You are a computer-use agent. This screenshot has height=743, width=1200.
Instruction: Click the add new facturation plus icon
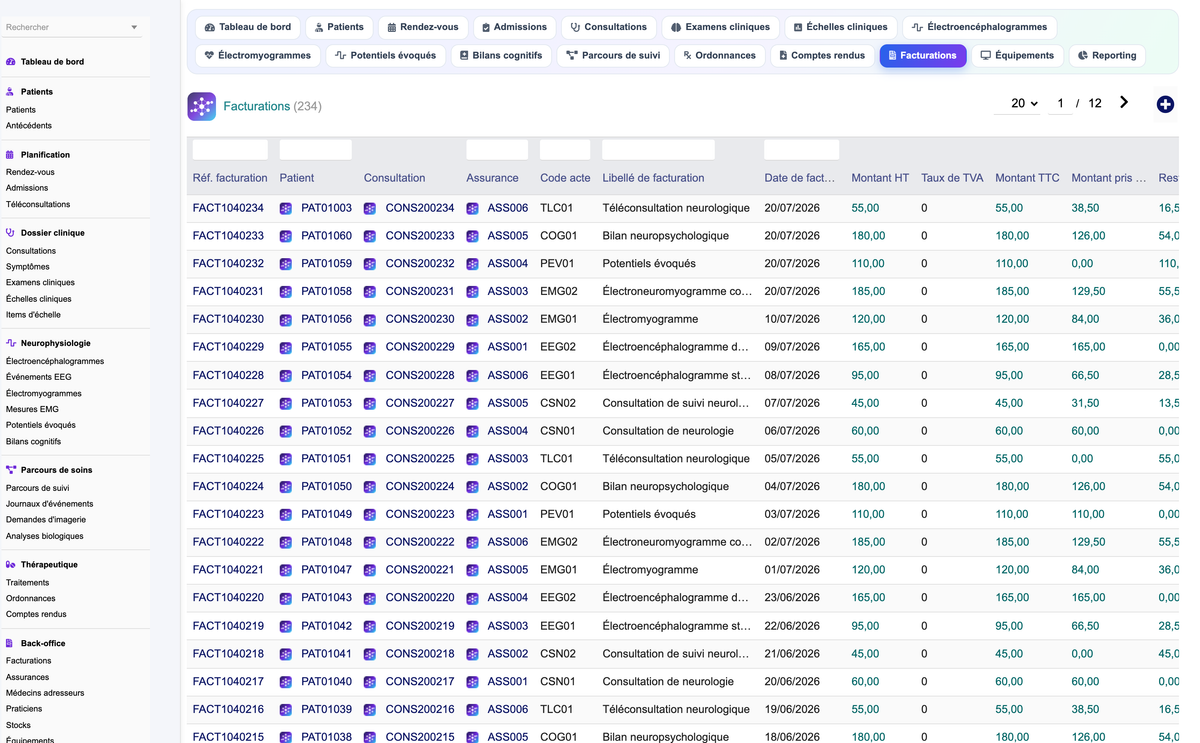click(x=1165, y=104)
